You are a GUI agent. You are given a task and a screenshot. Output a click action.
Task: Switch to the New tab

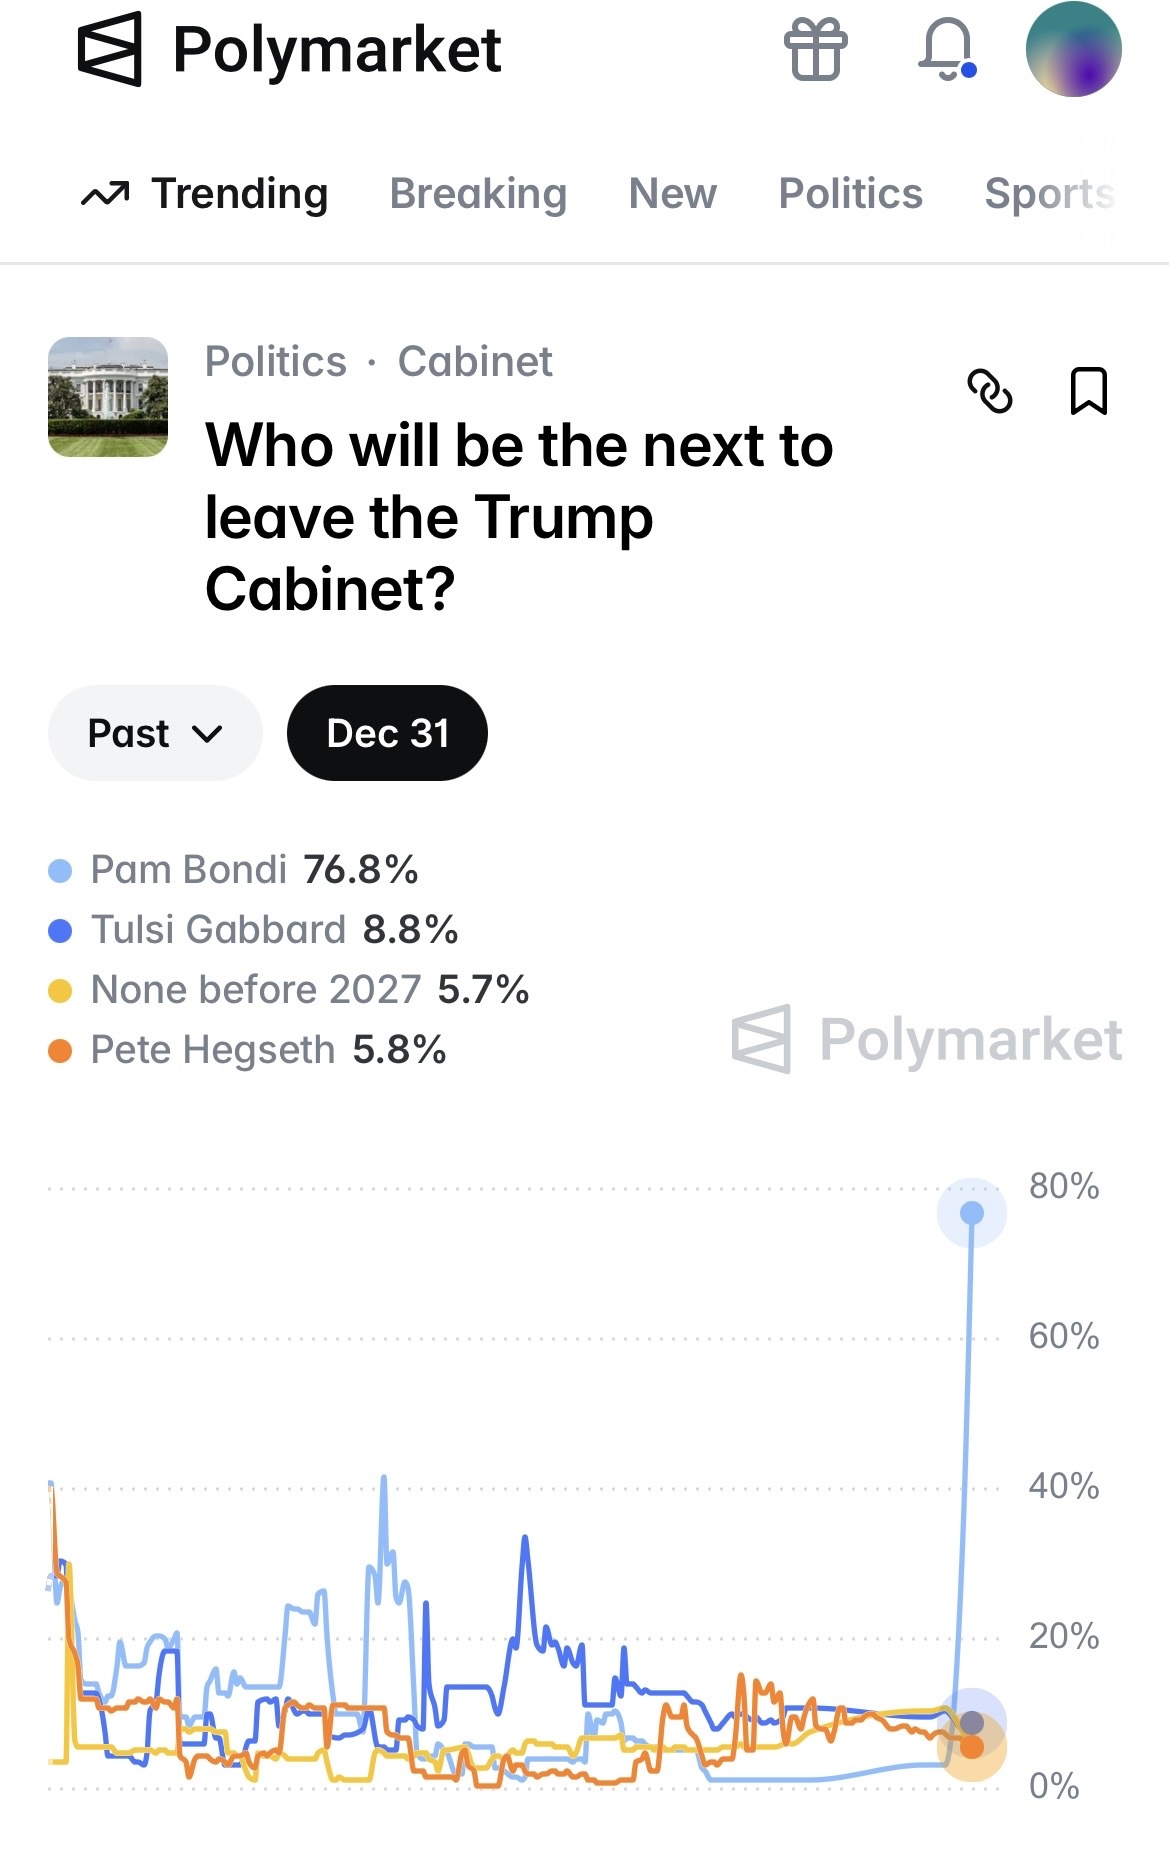pyautogui.click(x=672, y=194)
